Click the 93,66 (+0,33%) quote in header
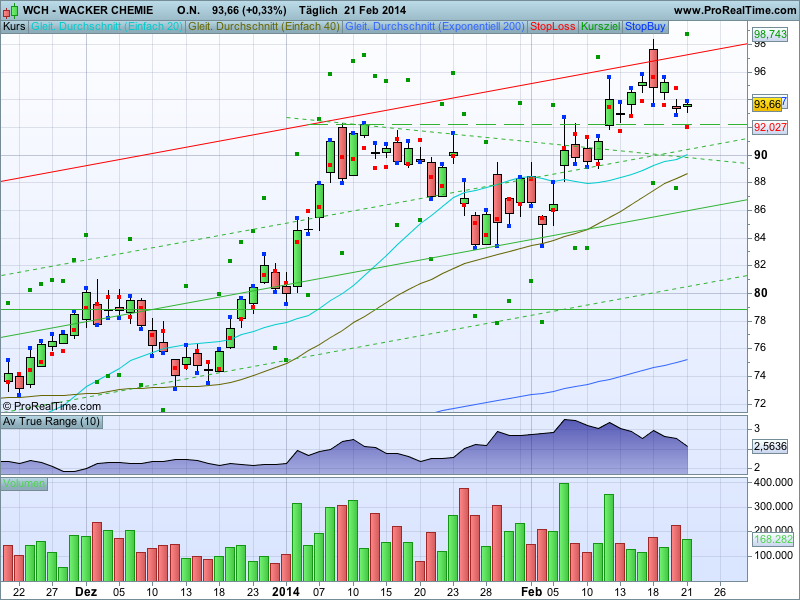 pos(249,10)
